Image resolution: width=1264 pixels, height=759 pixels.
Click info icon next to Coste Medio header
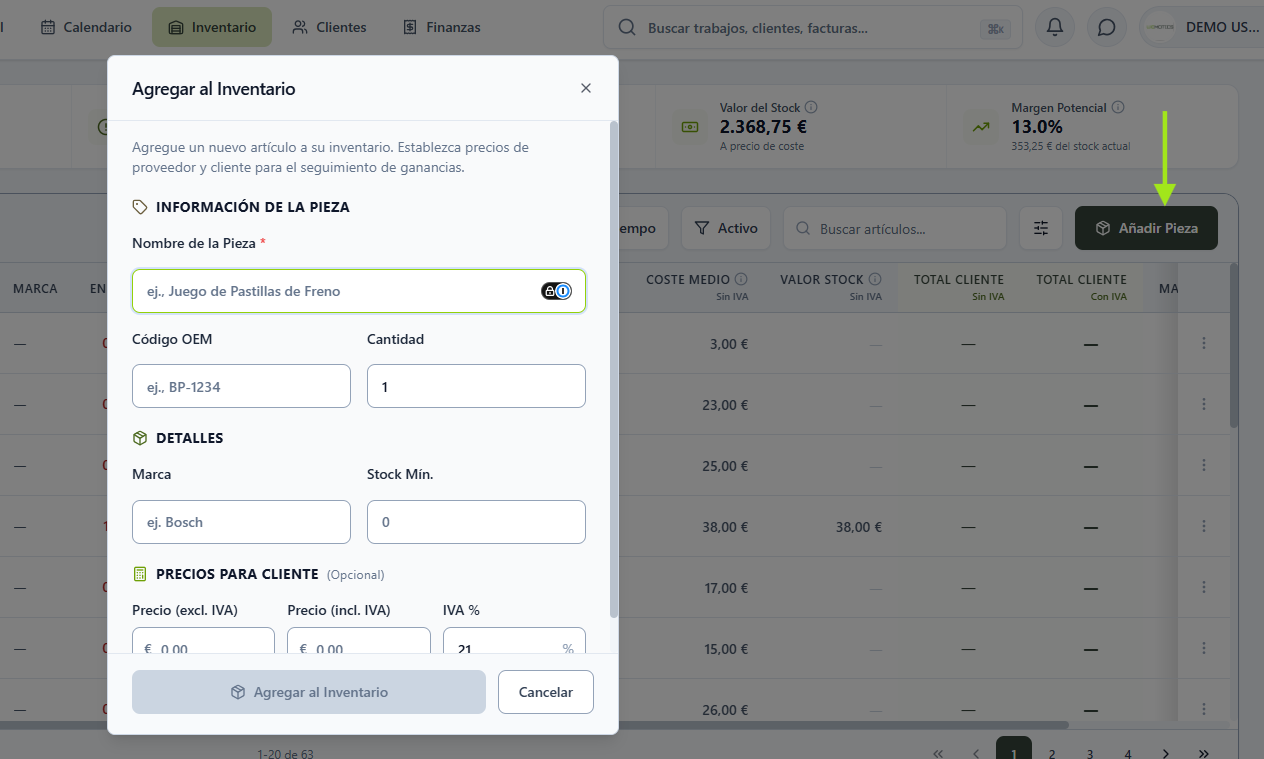[741, 279]
